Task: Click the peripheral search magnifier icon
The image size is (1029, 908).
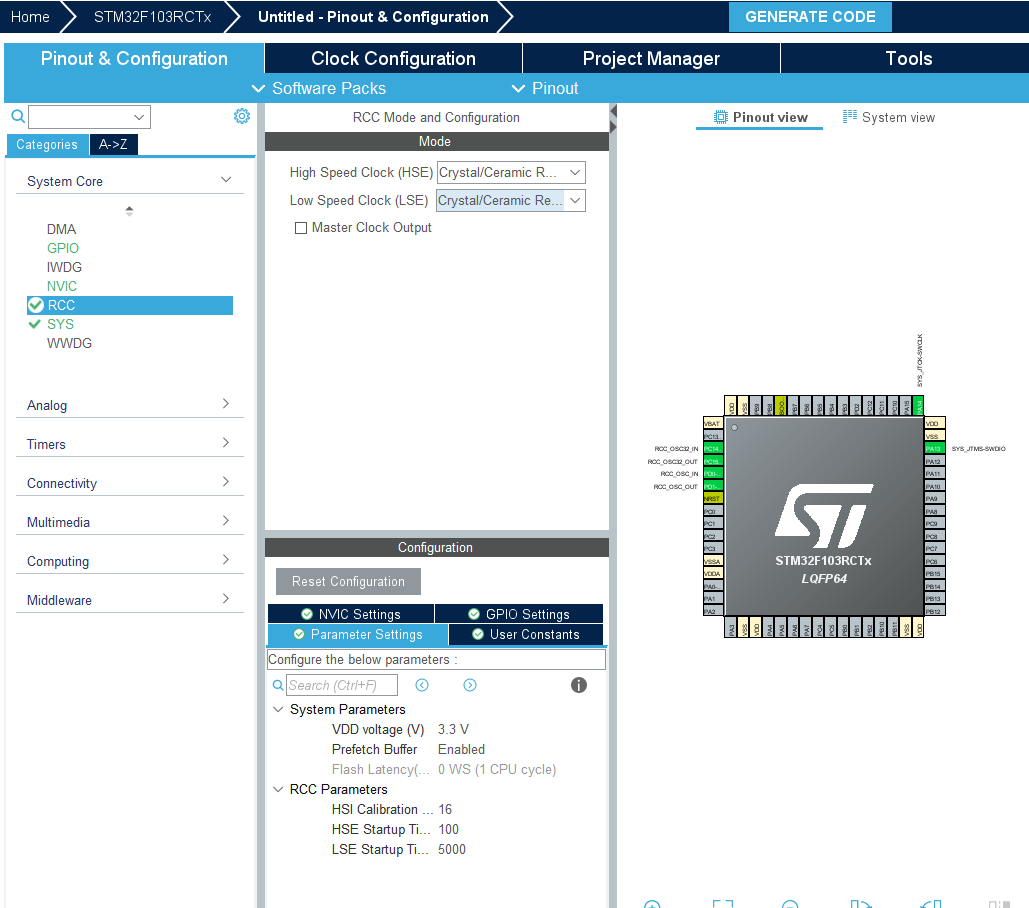Action: 18,117
